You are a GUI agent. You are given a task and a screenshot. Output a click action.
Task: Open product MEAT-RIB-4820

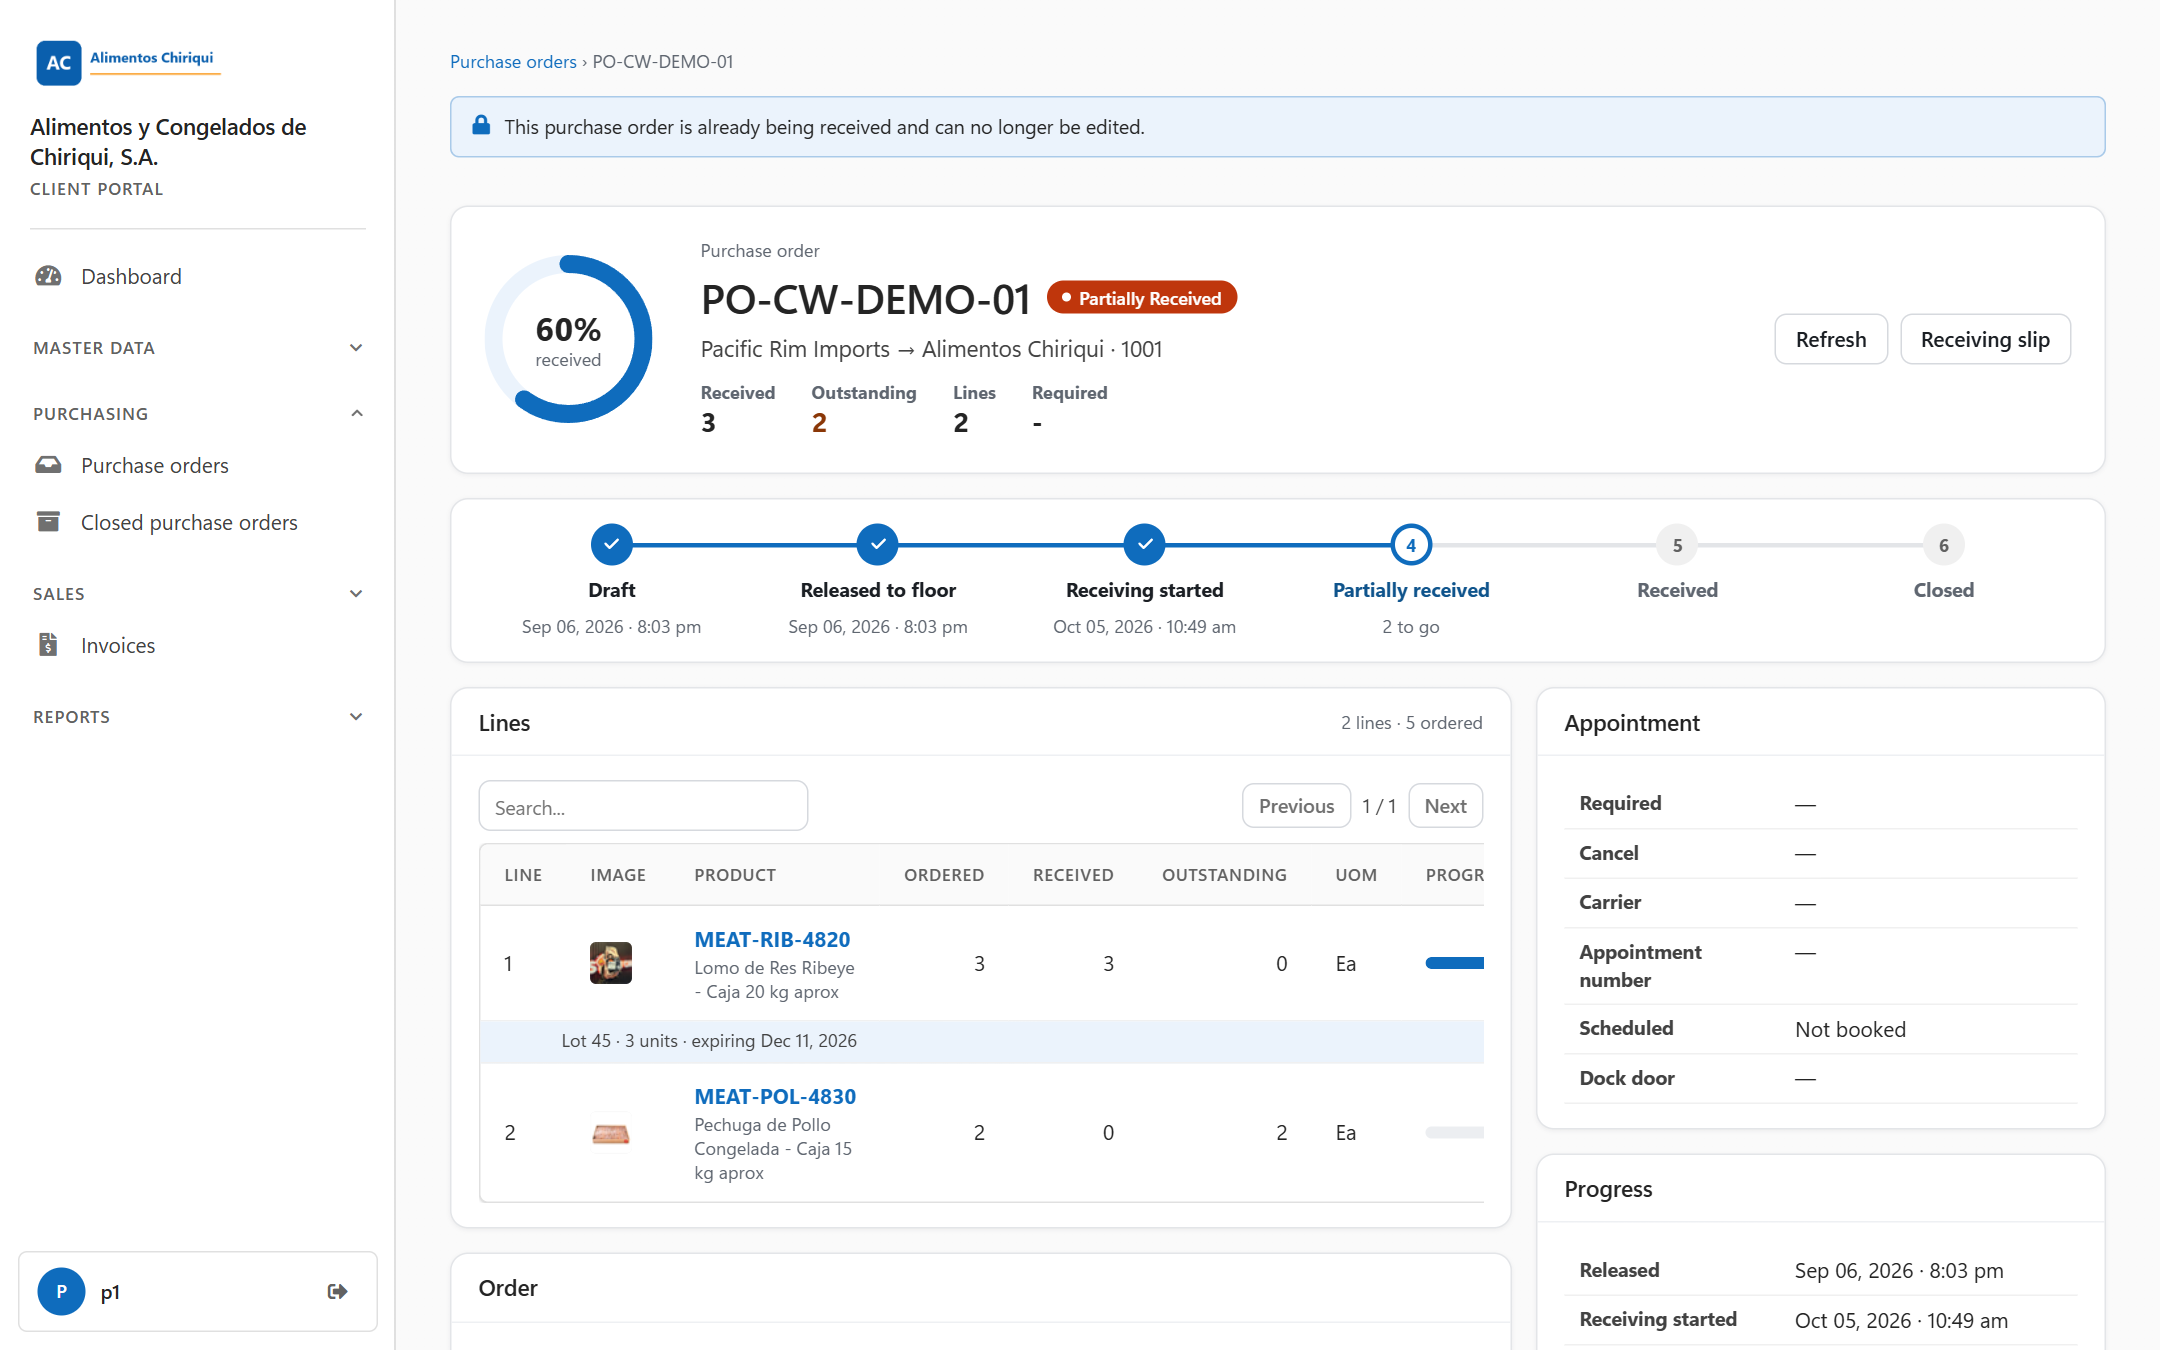[x=772, y=940]
